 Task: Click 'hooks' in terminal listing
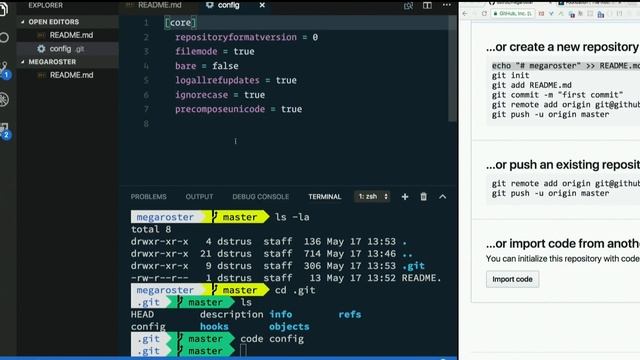tap(214, 327)
